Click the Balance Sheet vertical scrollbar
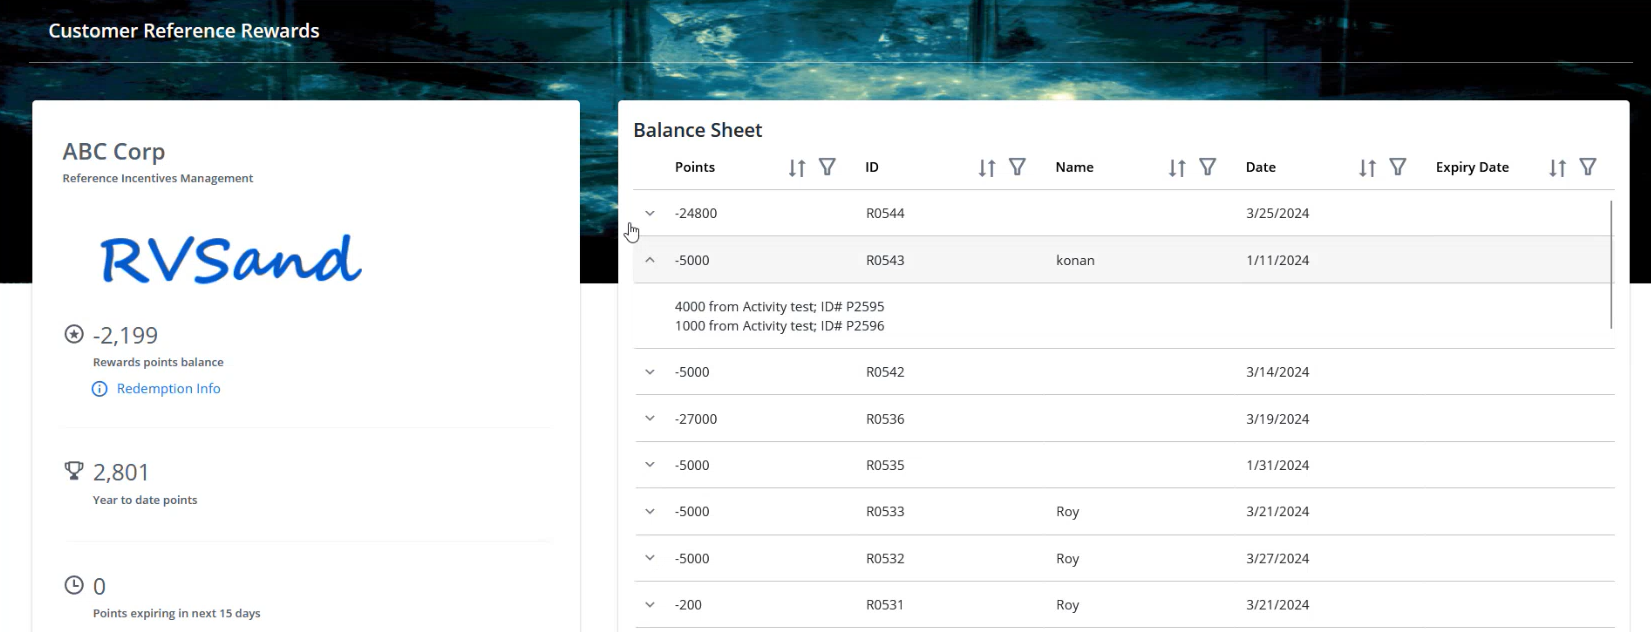 coord(1611,265)
